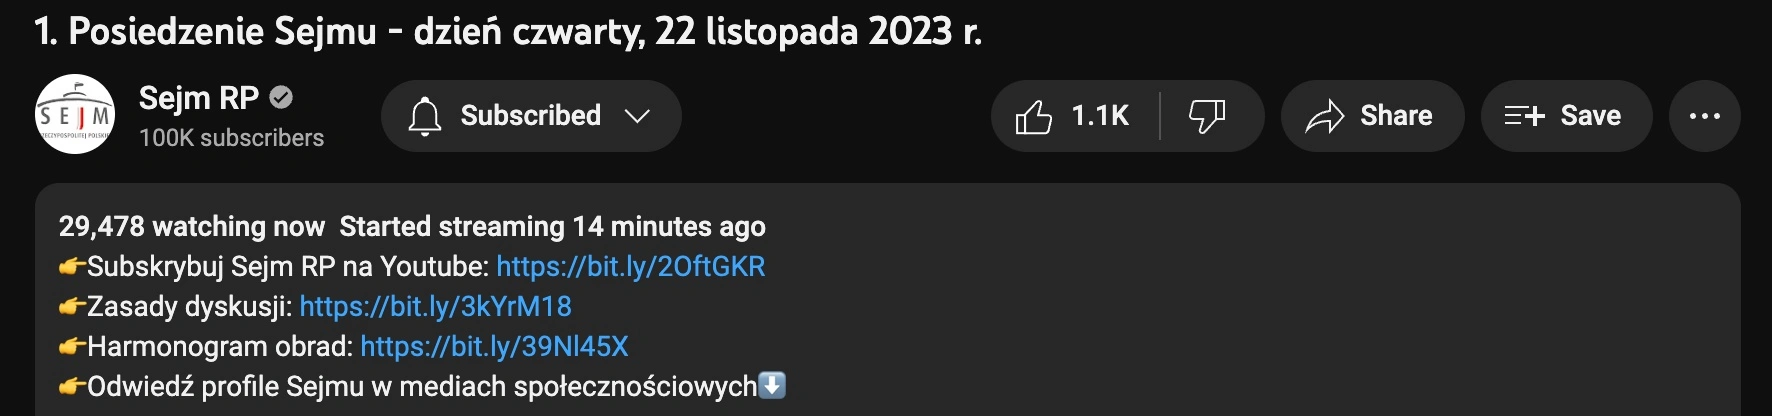1772x416 pixels.
Task: Expand the Subscribed dropdown chevron
Action: (637, 116)
